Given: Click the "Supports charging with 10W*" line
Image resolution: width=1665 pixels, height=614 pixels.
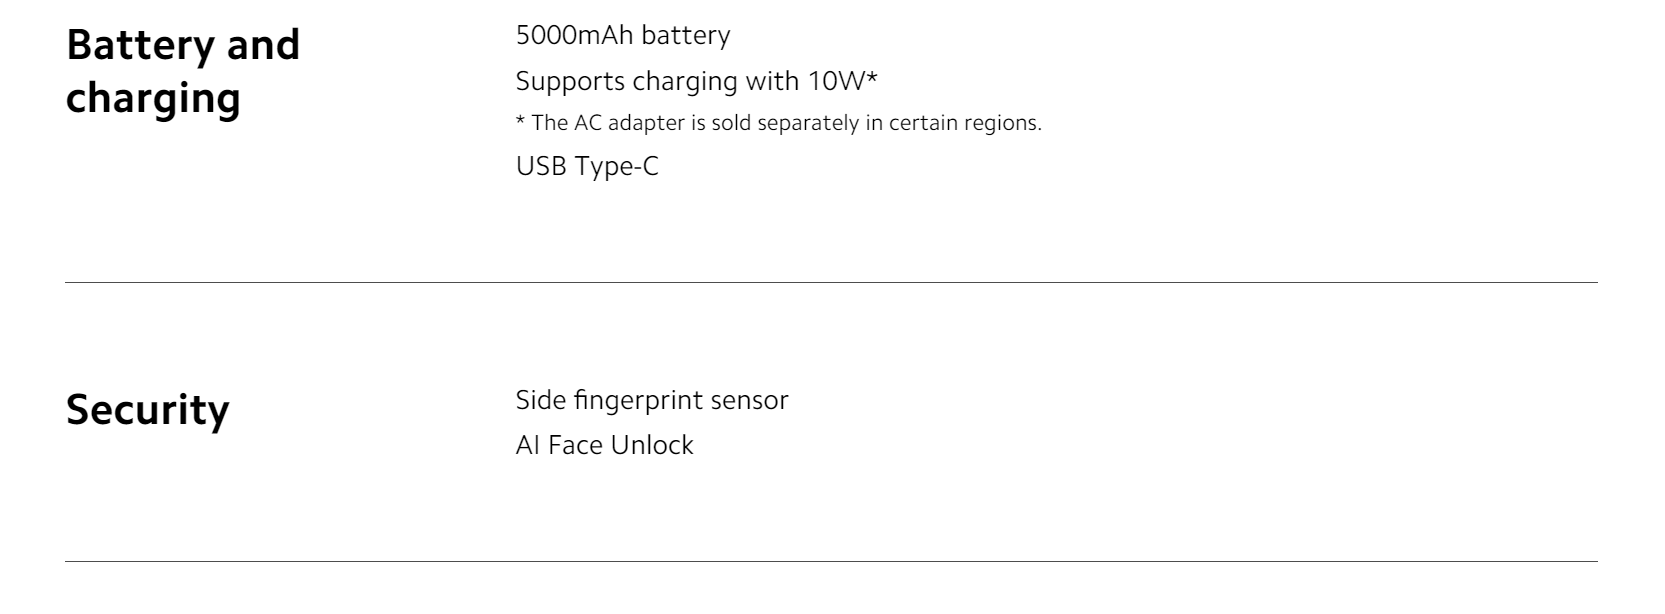Looking at the screenshot, I should [x=696, y=81].
